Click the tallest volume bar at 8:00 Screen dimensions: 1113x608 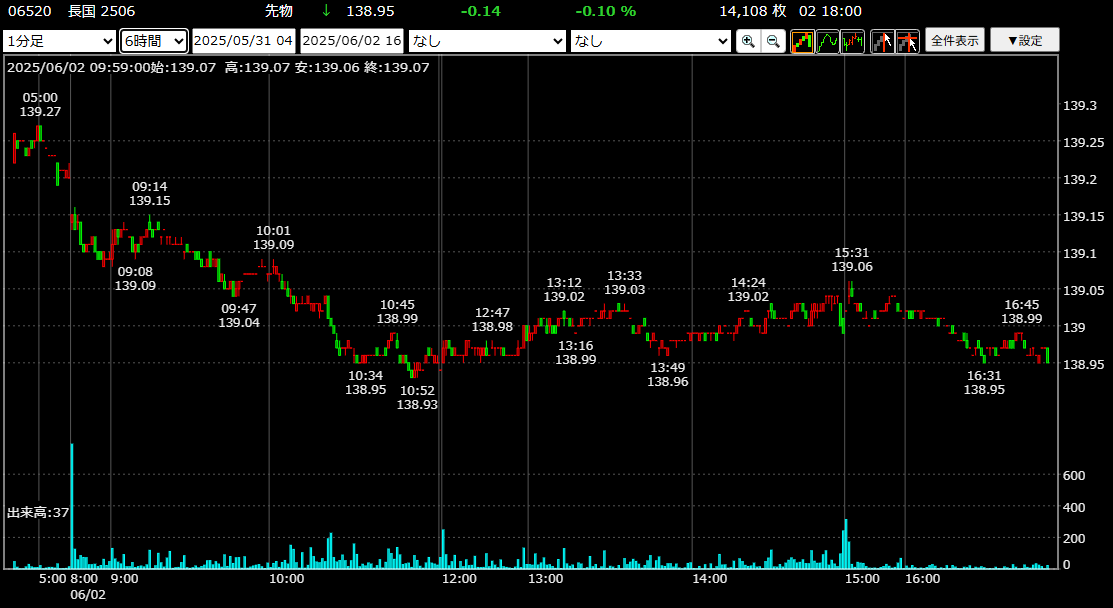click(x=72, y=506)
